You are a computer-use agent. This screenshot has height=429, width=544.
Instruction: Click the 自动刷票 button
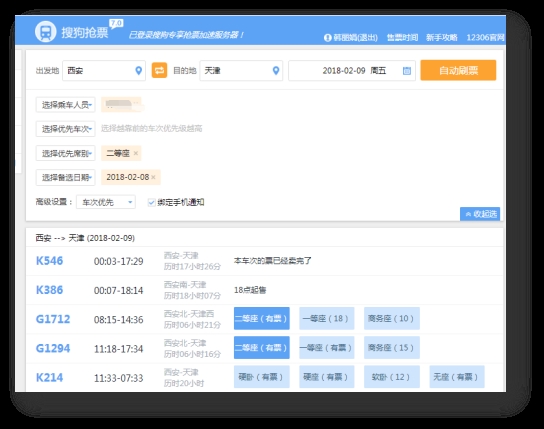[458, 70]
